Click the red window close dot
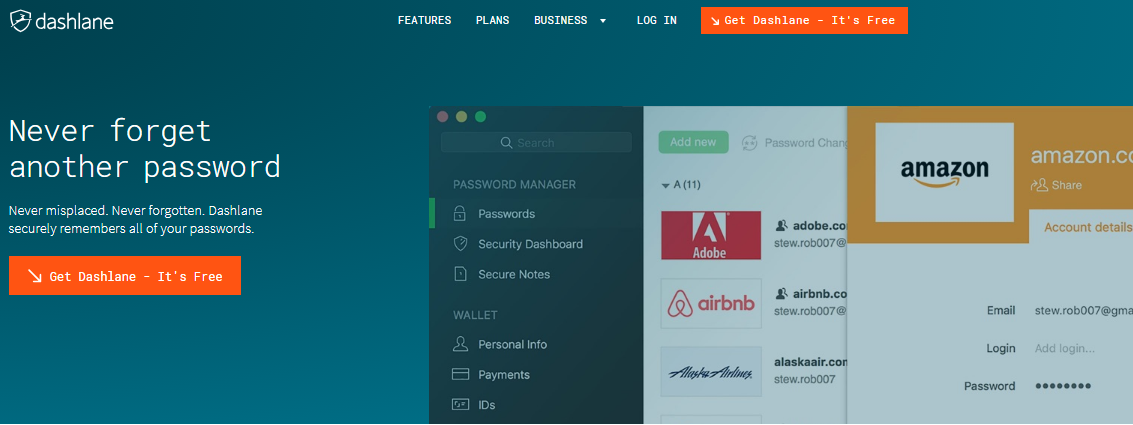1133x425 pixels. coord(443,116)
